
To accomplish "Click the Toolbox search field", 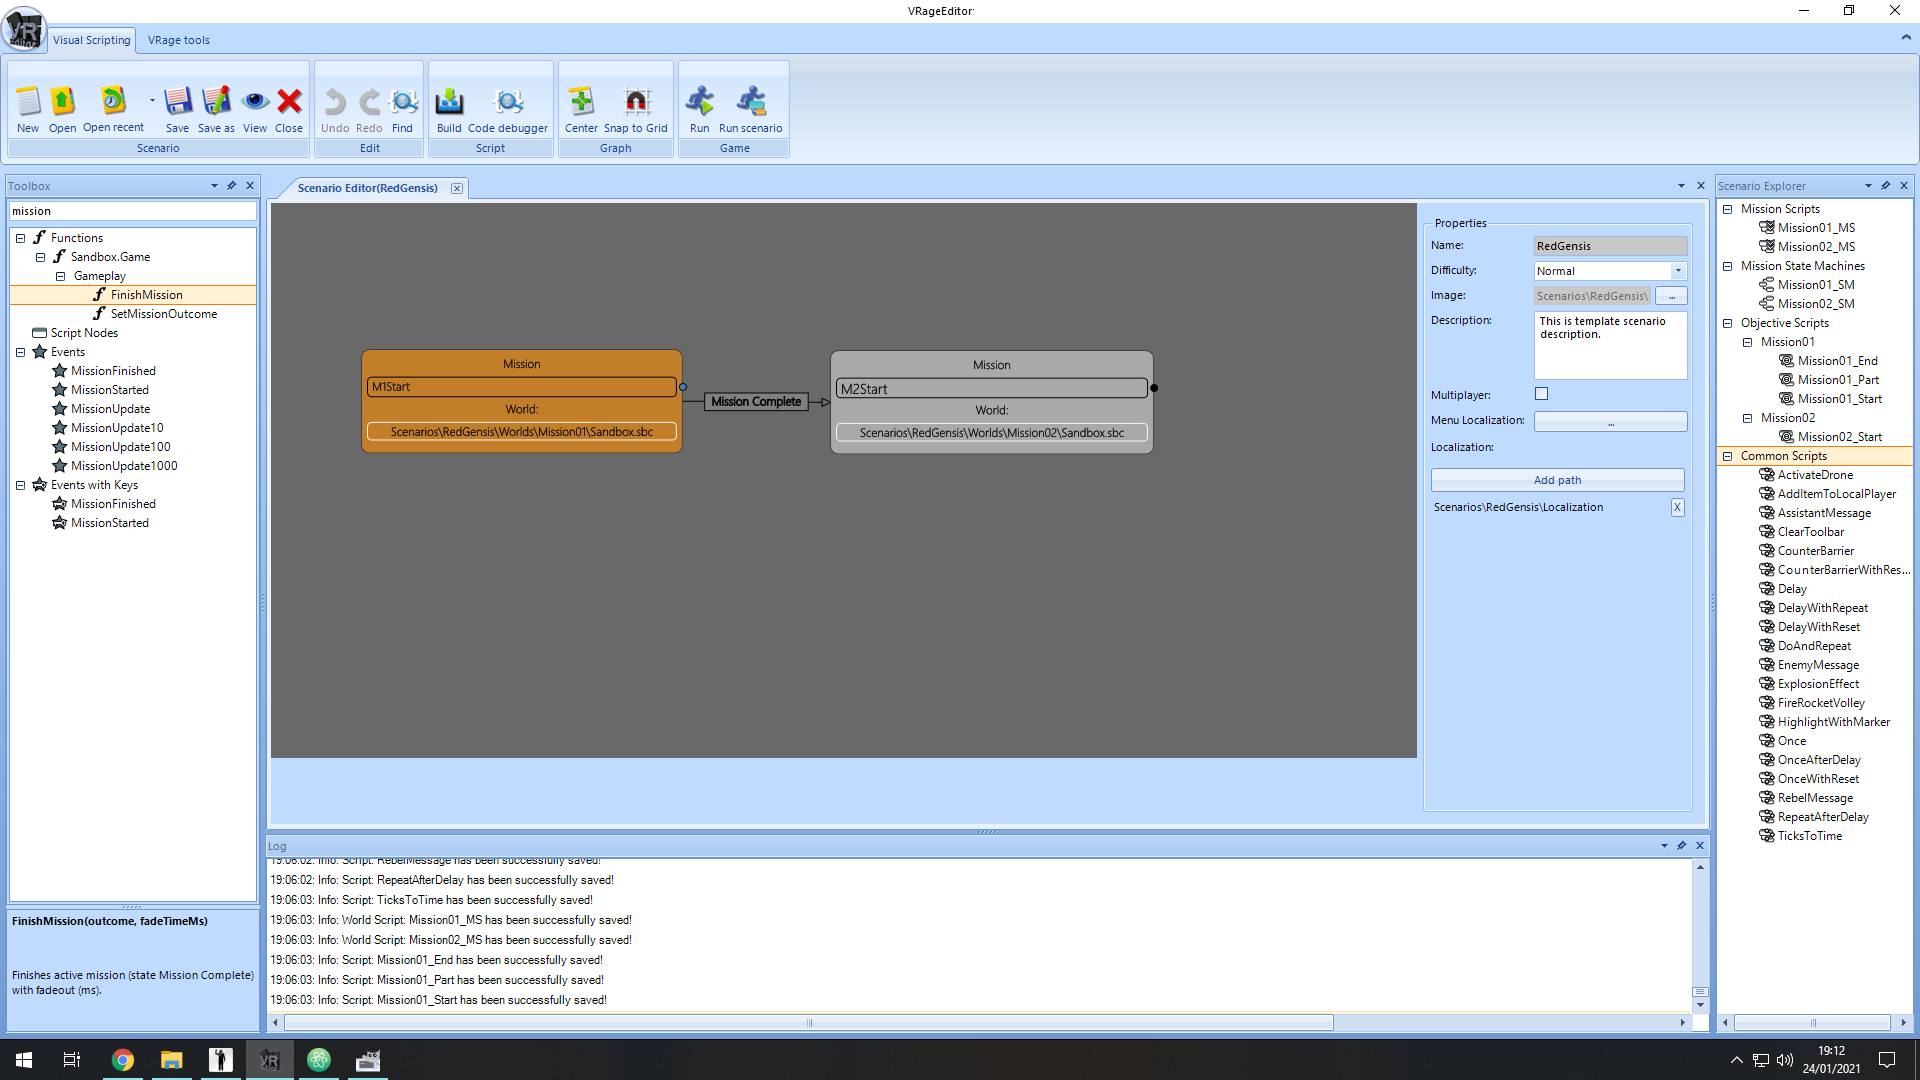I will (132, 211).
